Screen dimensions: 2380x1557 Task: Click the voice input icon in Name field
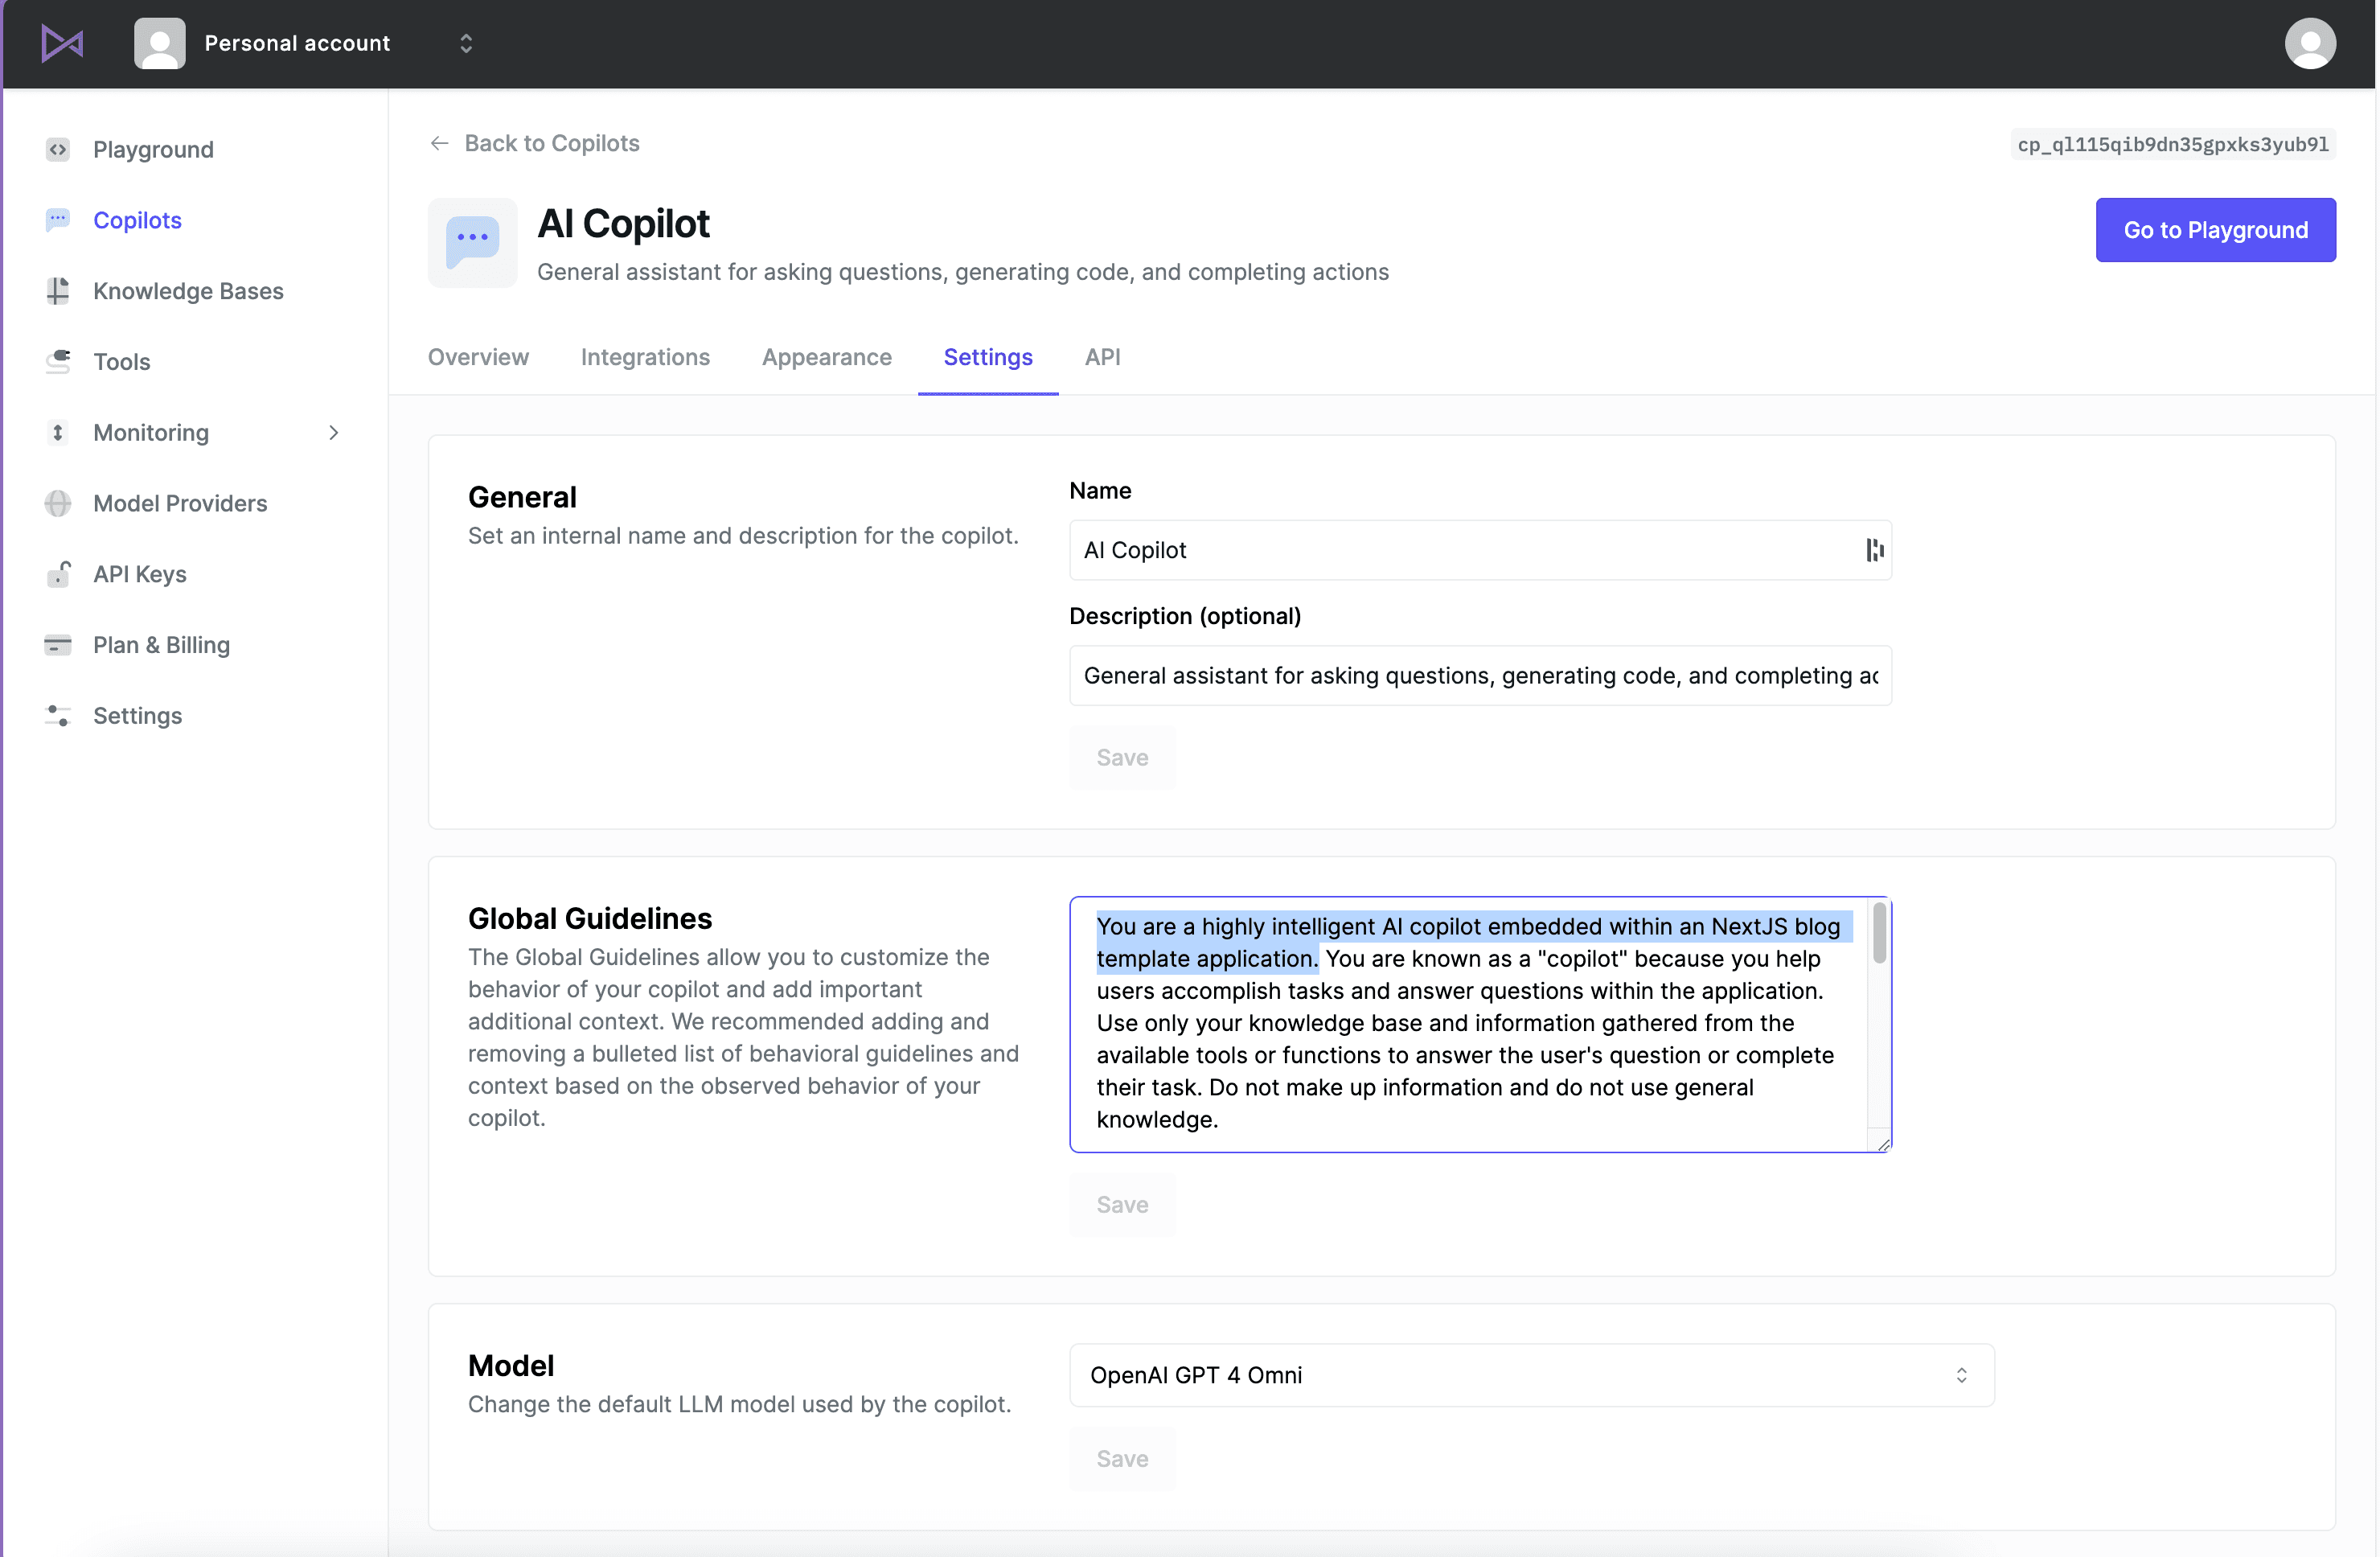(x=1873, y=549)
